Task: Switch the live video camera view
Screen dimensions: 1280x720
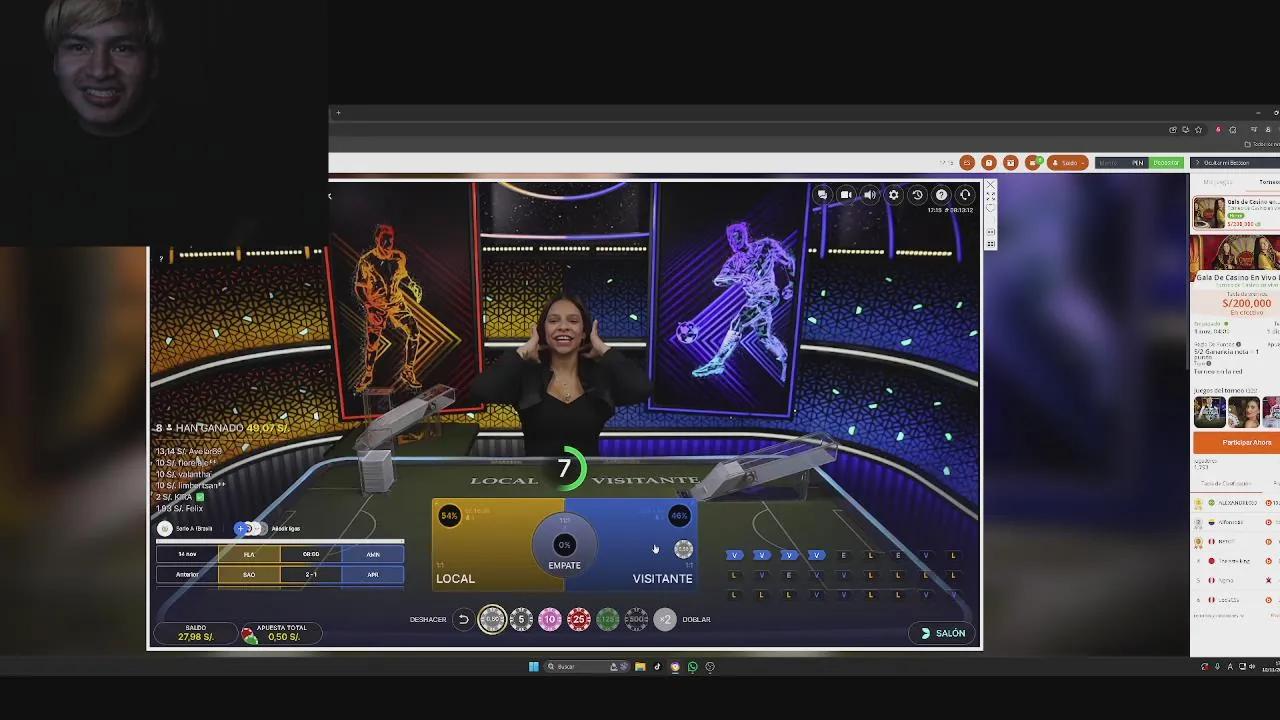Action: 845,196
